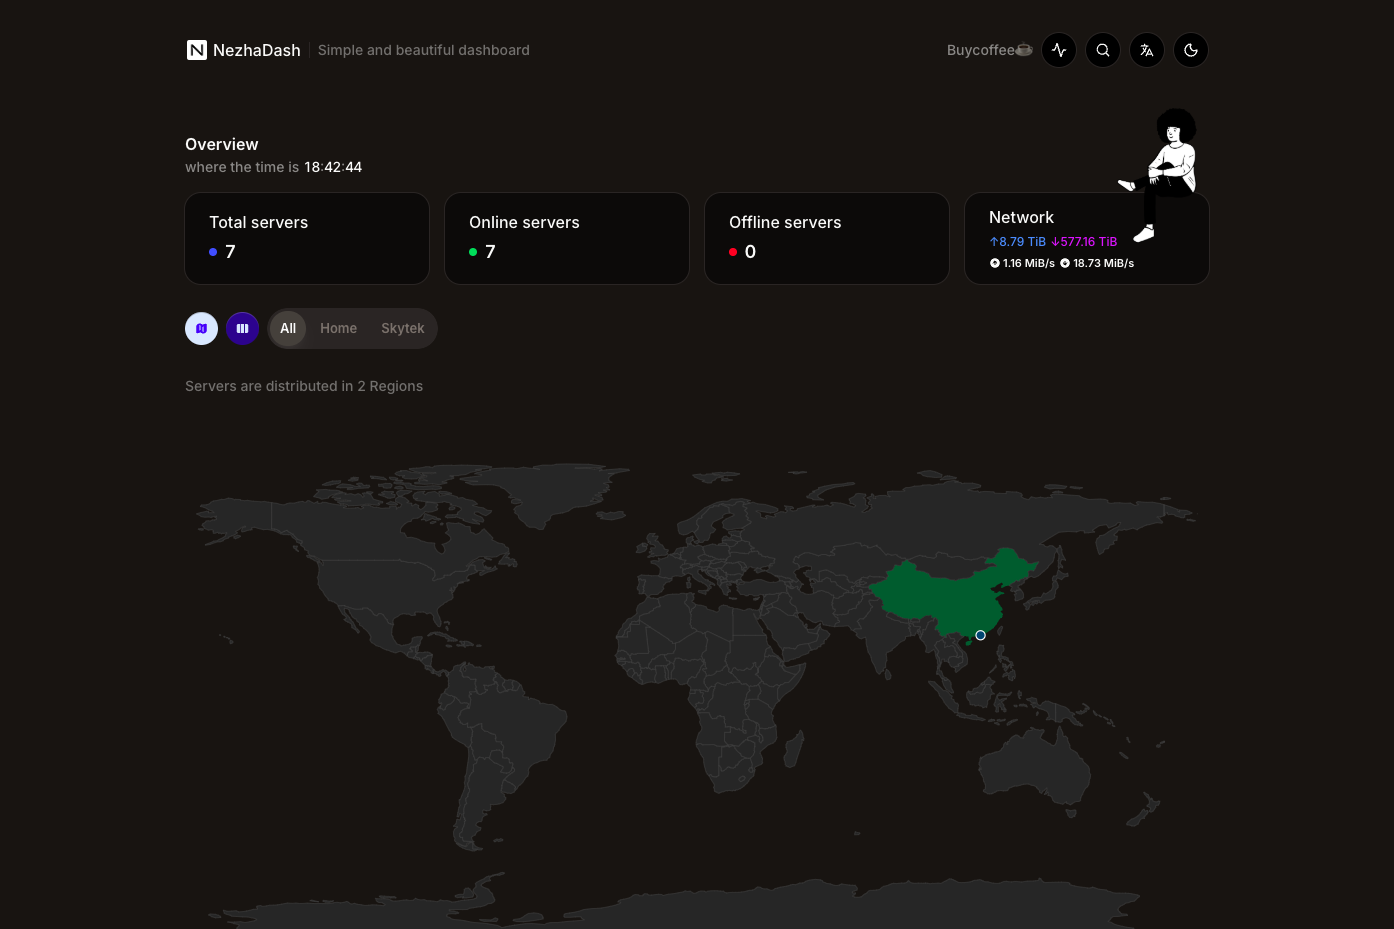Select the All group tab
The image size is (1394, 929).
pyautogui.click(x=288, y=328)
